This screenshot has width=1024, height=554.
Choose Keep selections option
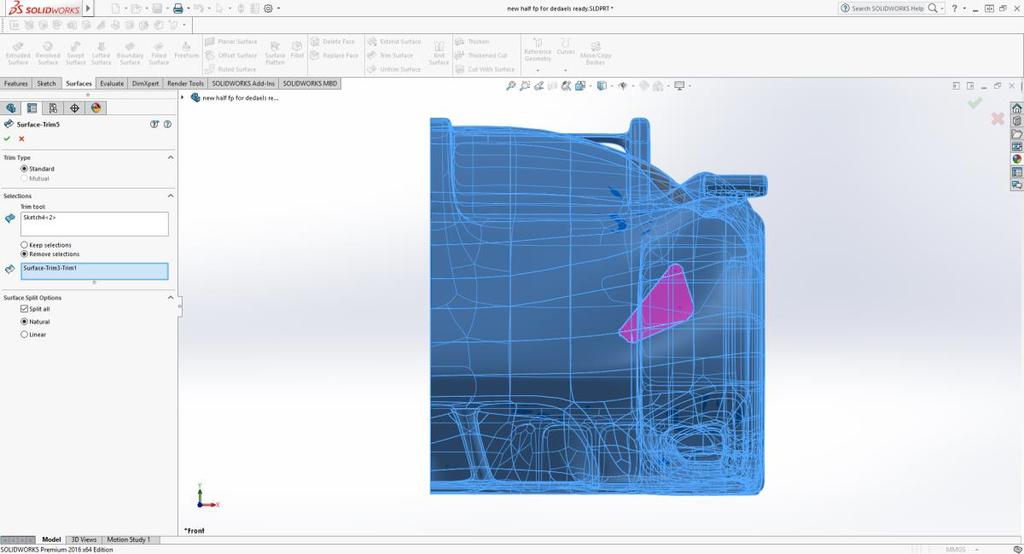(24, 245)
